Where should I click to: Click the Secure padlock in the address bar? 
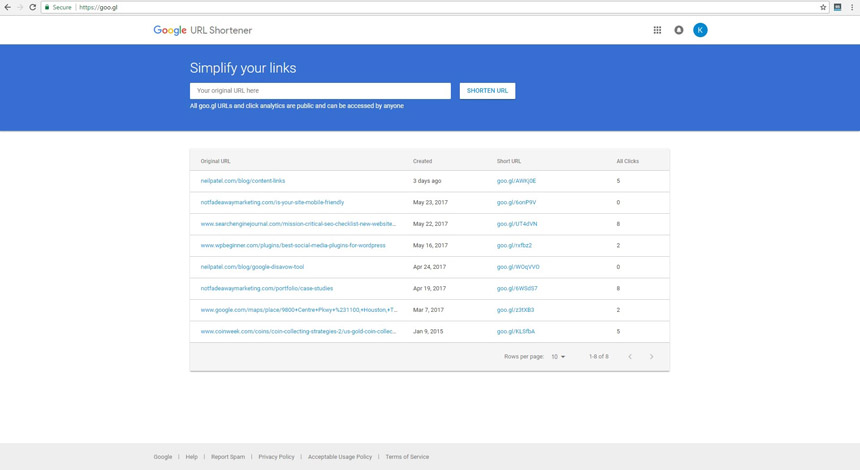point(47,7)
